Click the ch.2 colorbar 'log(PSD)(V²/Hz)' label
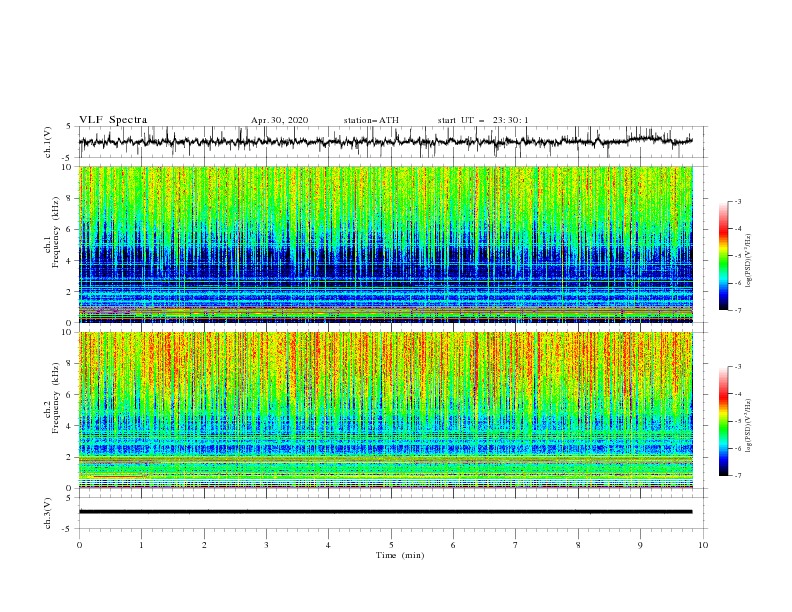The height and width of the screenshot is (612, 792). pos(749,426)
